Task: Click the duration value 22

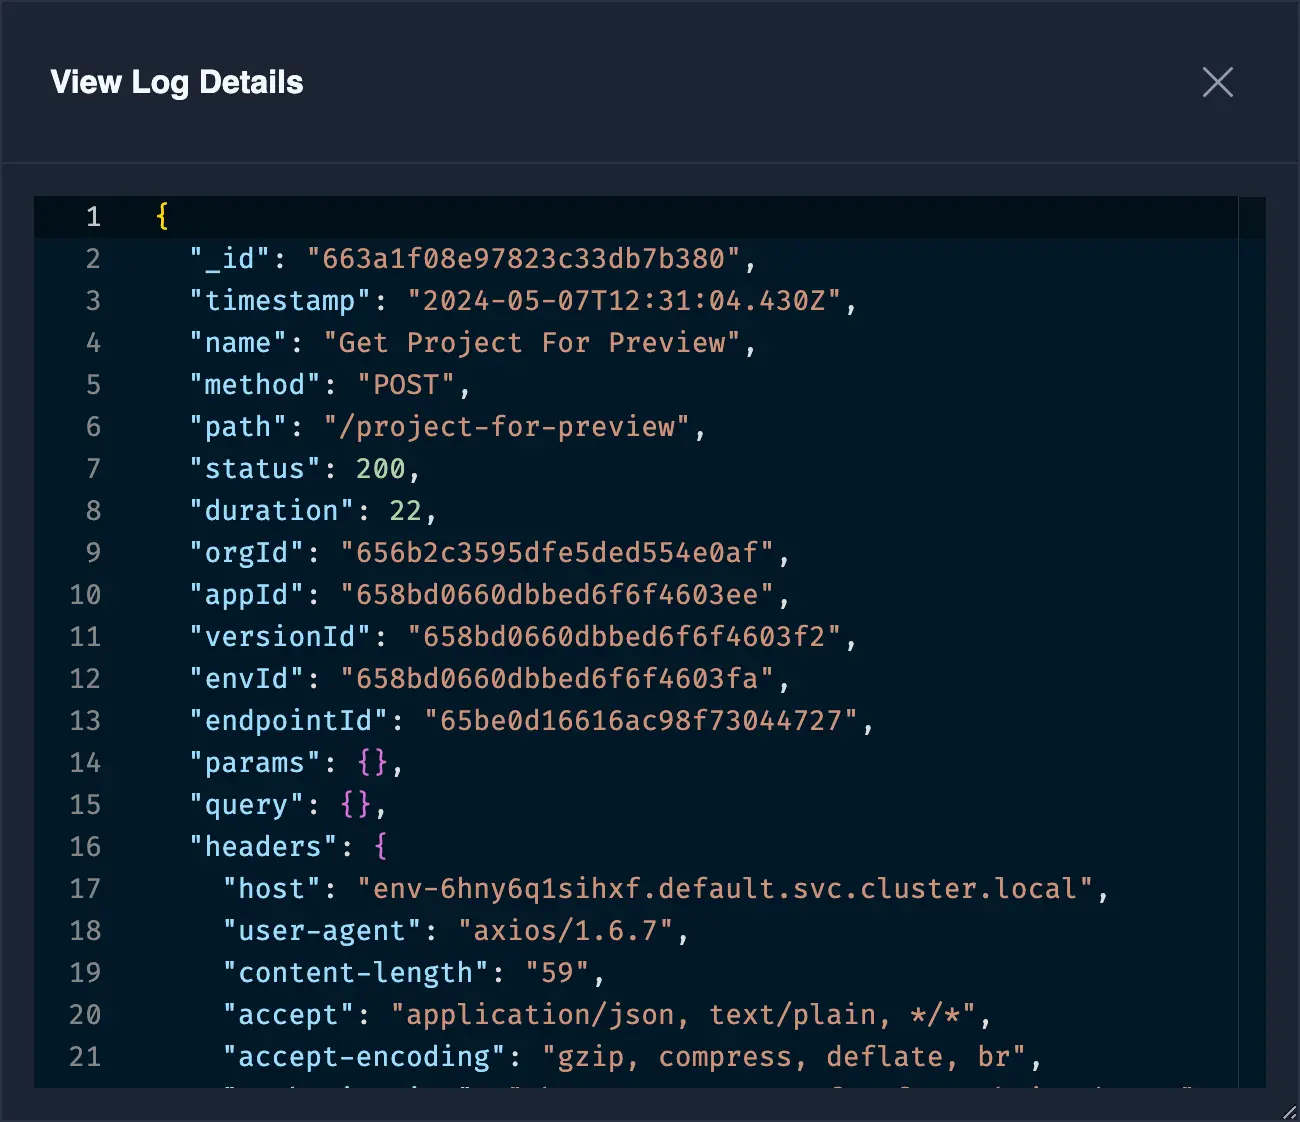Action: 405,511
